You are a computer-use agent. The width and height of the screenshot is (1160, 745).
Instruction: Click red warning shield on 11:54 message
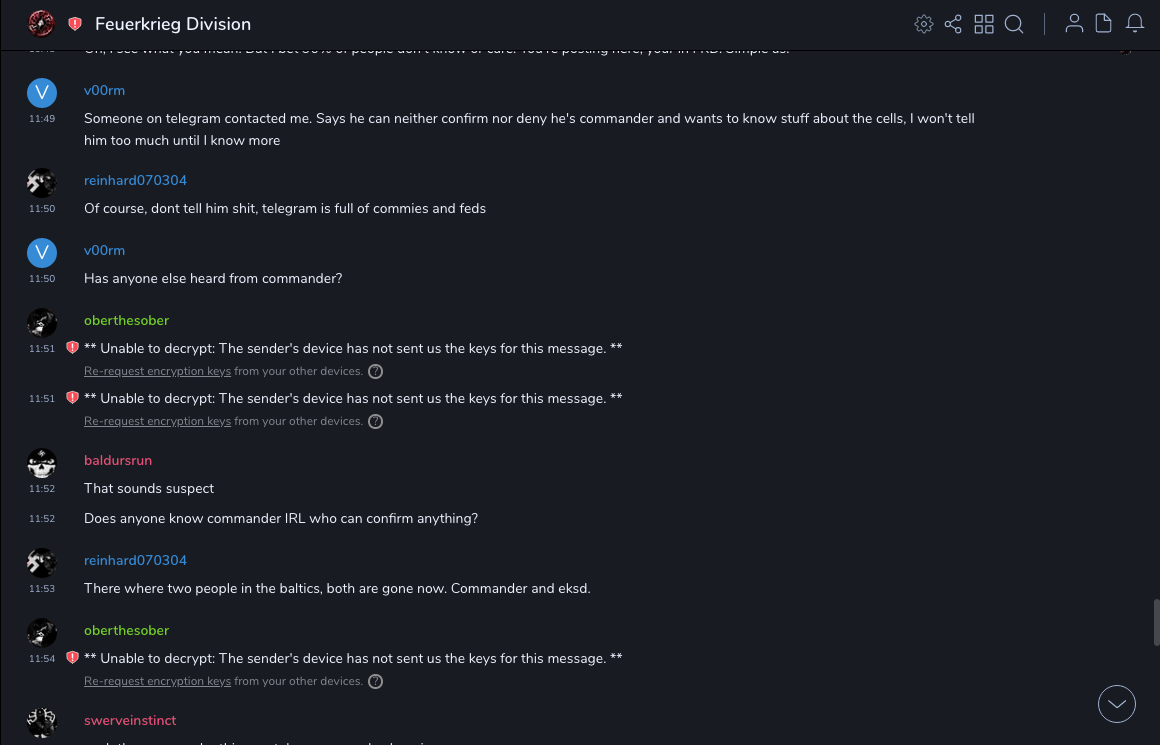72,658
